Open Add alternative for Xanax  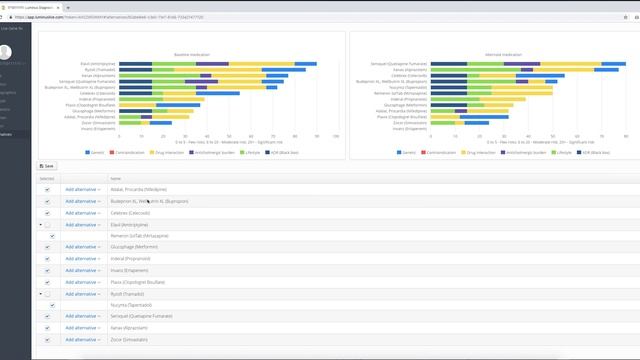(x=83, y=328)
